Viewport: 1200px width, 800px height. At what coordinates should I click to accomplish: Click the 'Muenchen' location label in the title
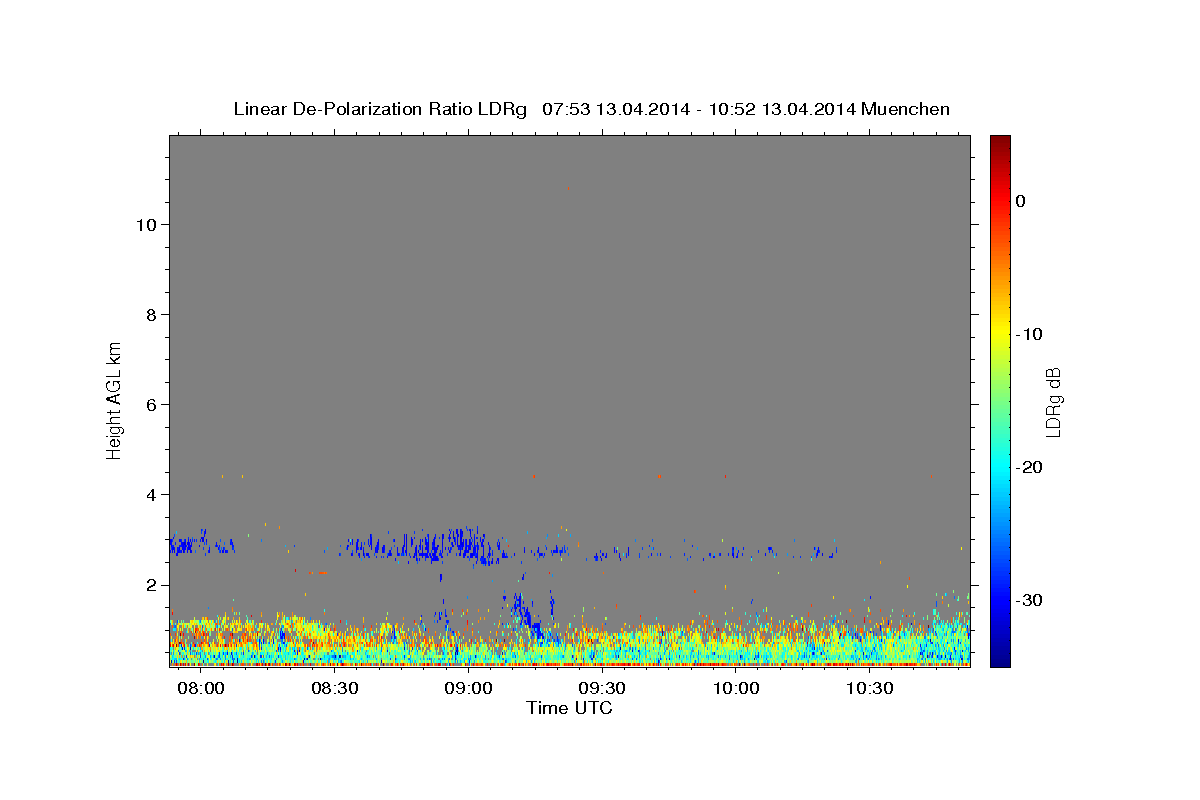click(906, 109)
